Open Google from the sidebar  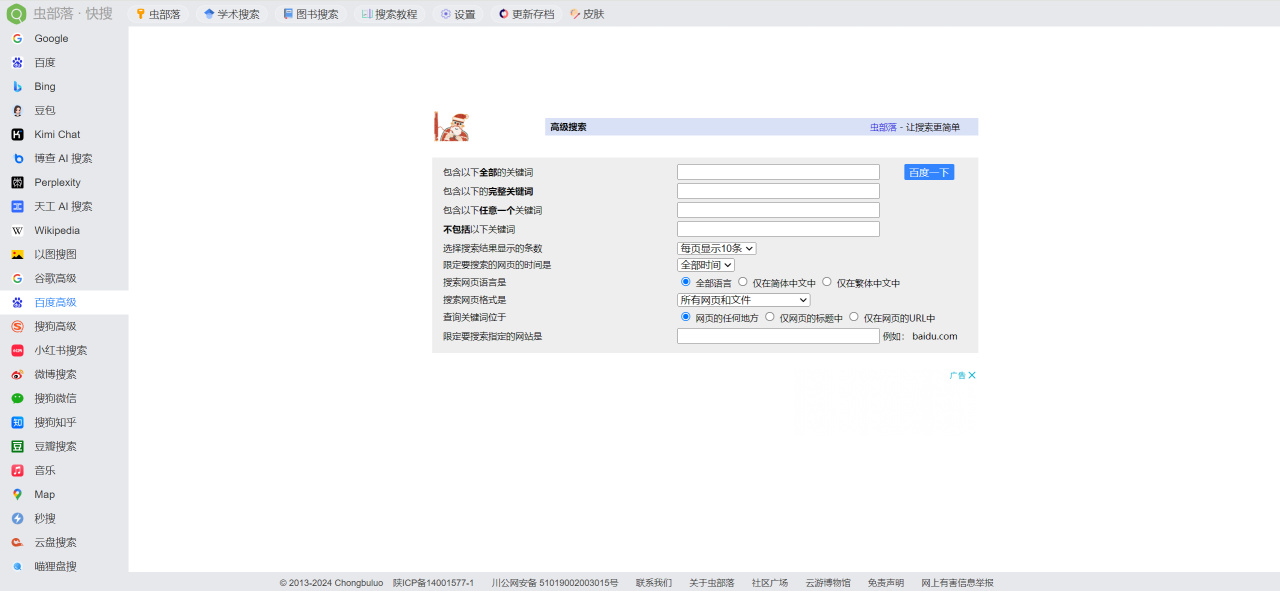pos(64,38)
